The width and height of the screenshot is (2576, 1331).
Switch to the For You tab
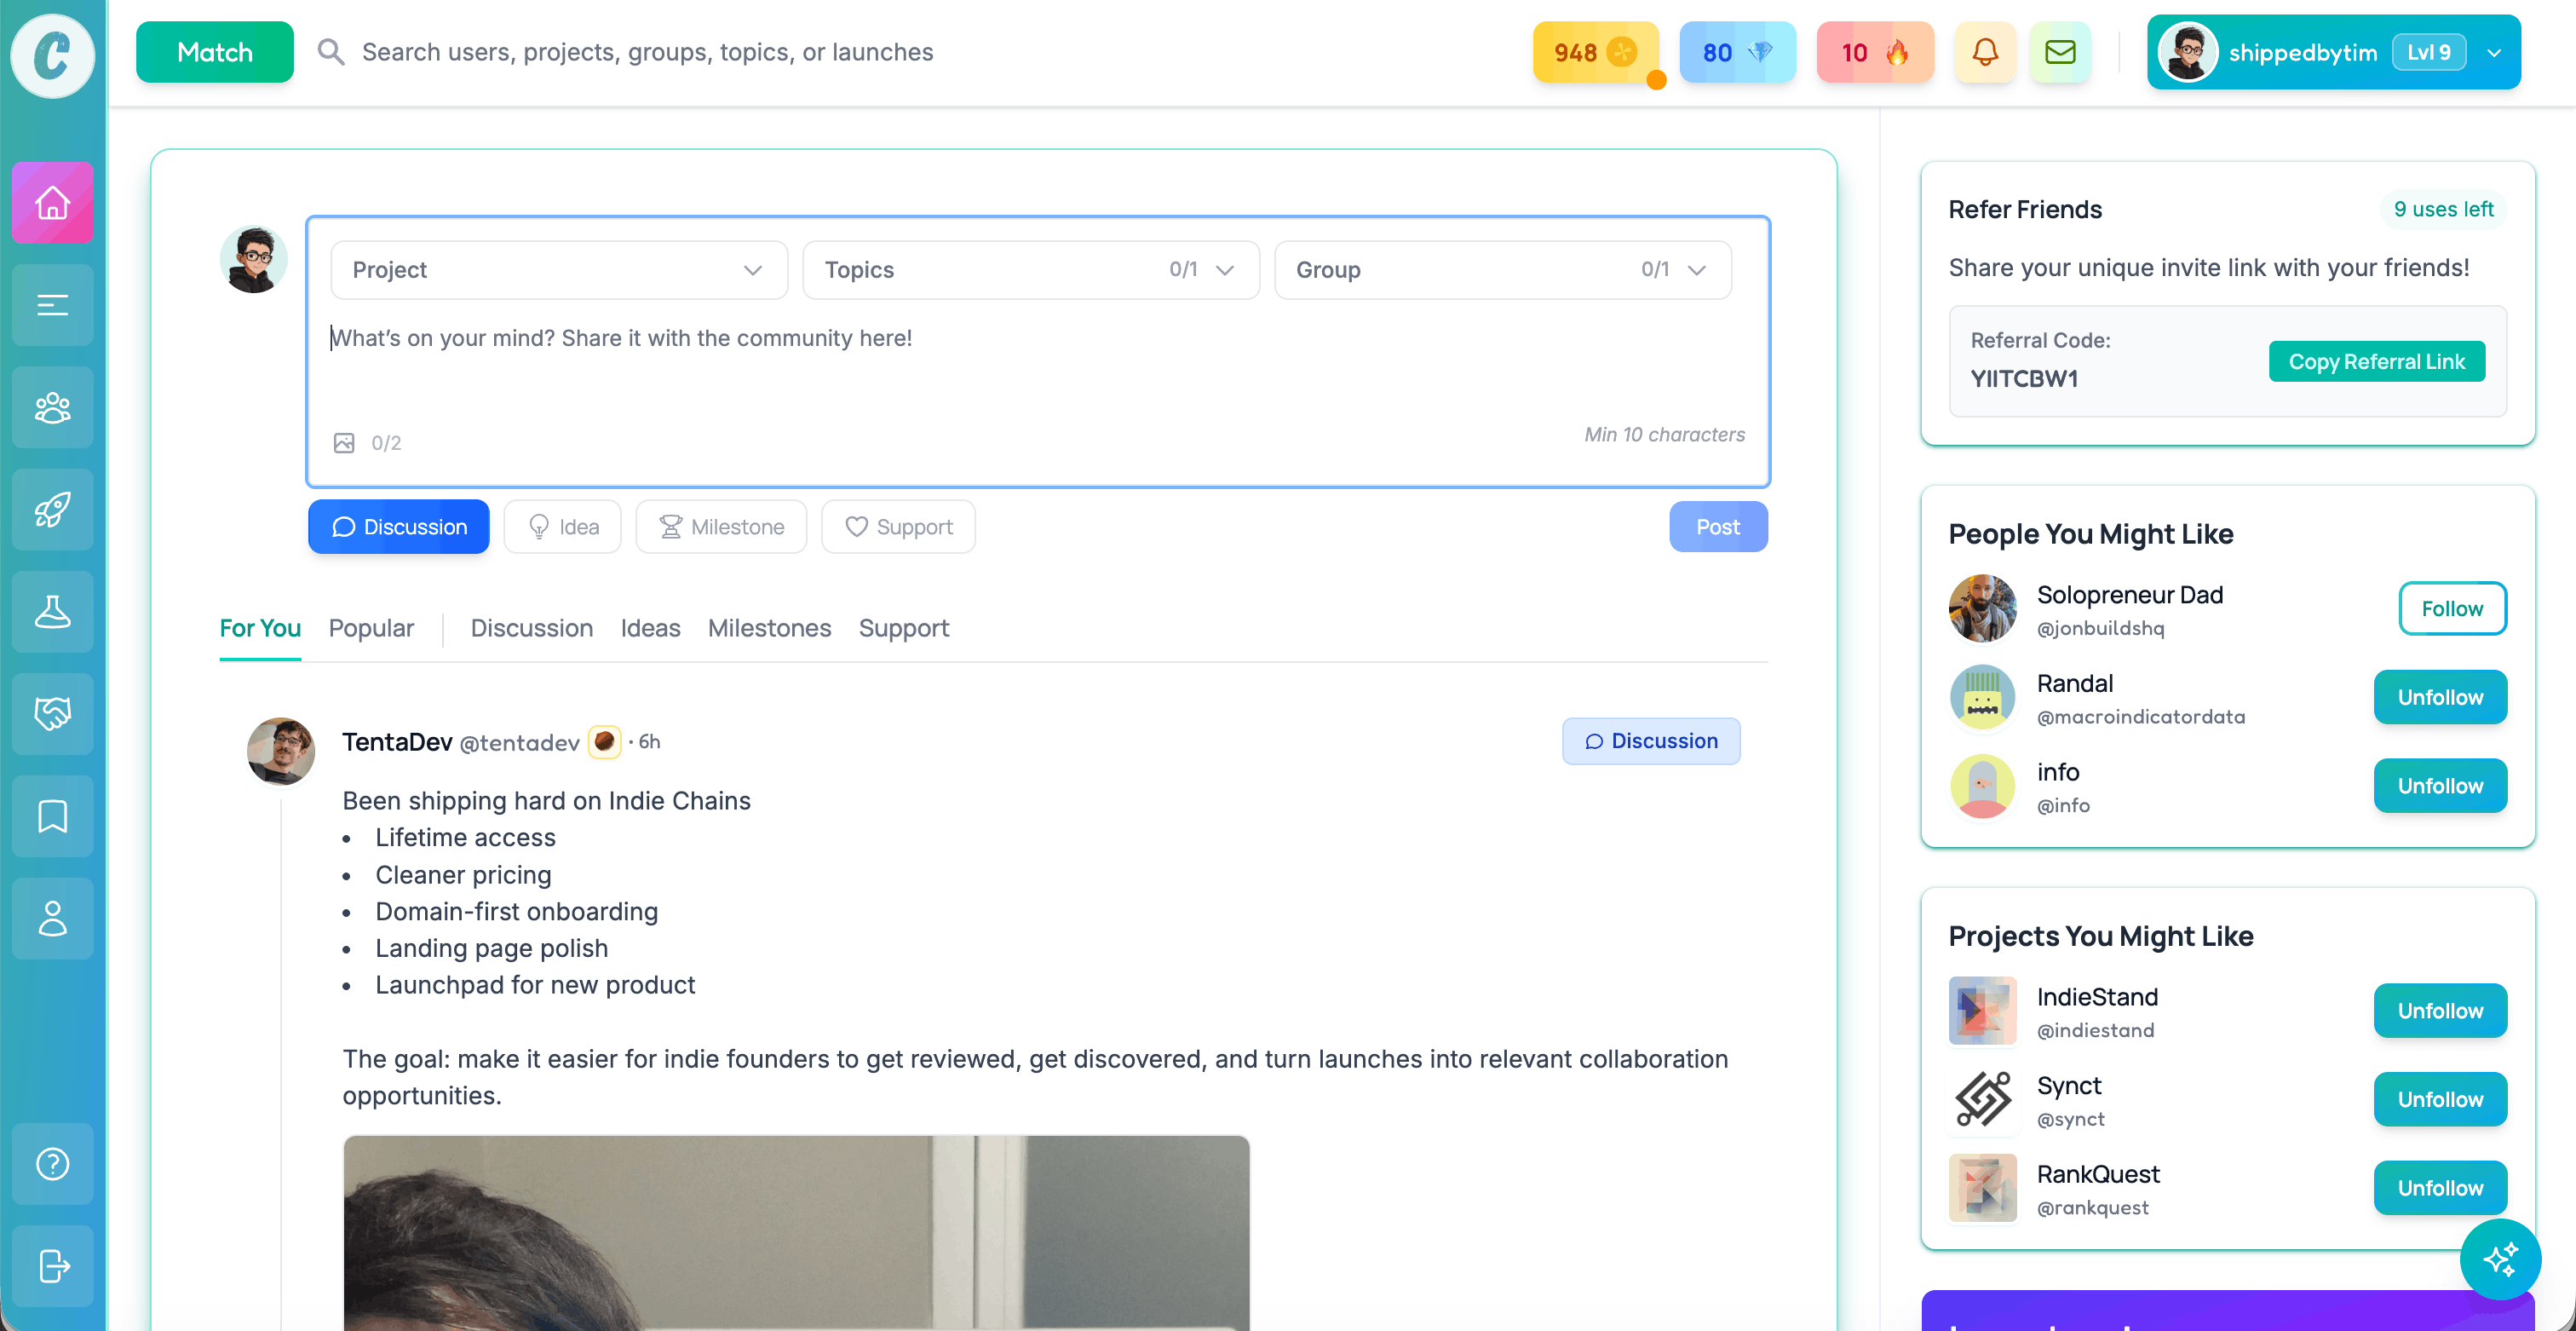260,628
